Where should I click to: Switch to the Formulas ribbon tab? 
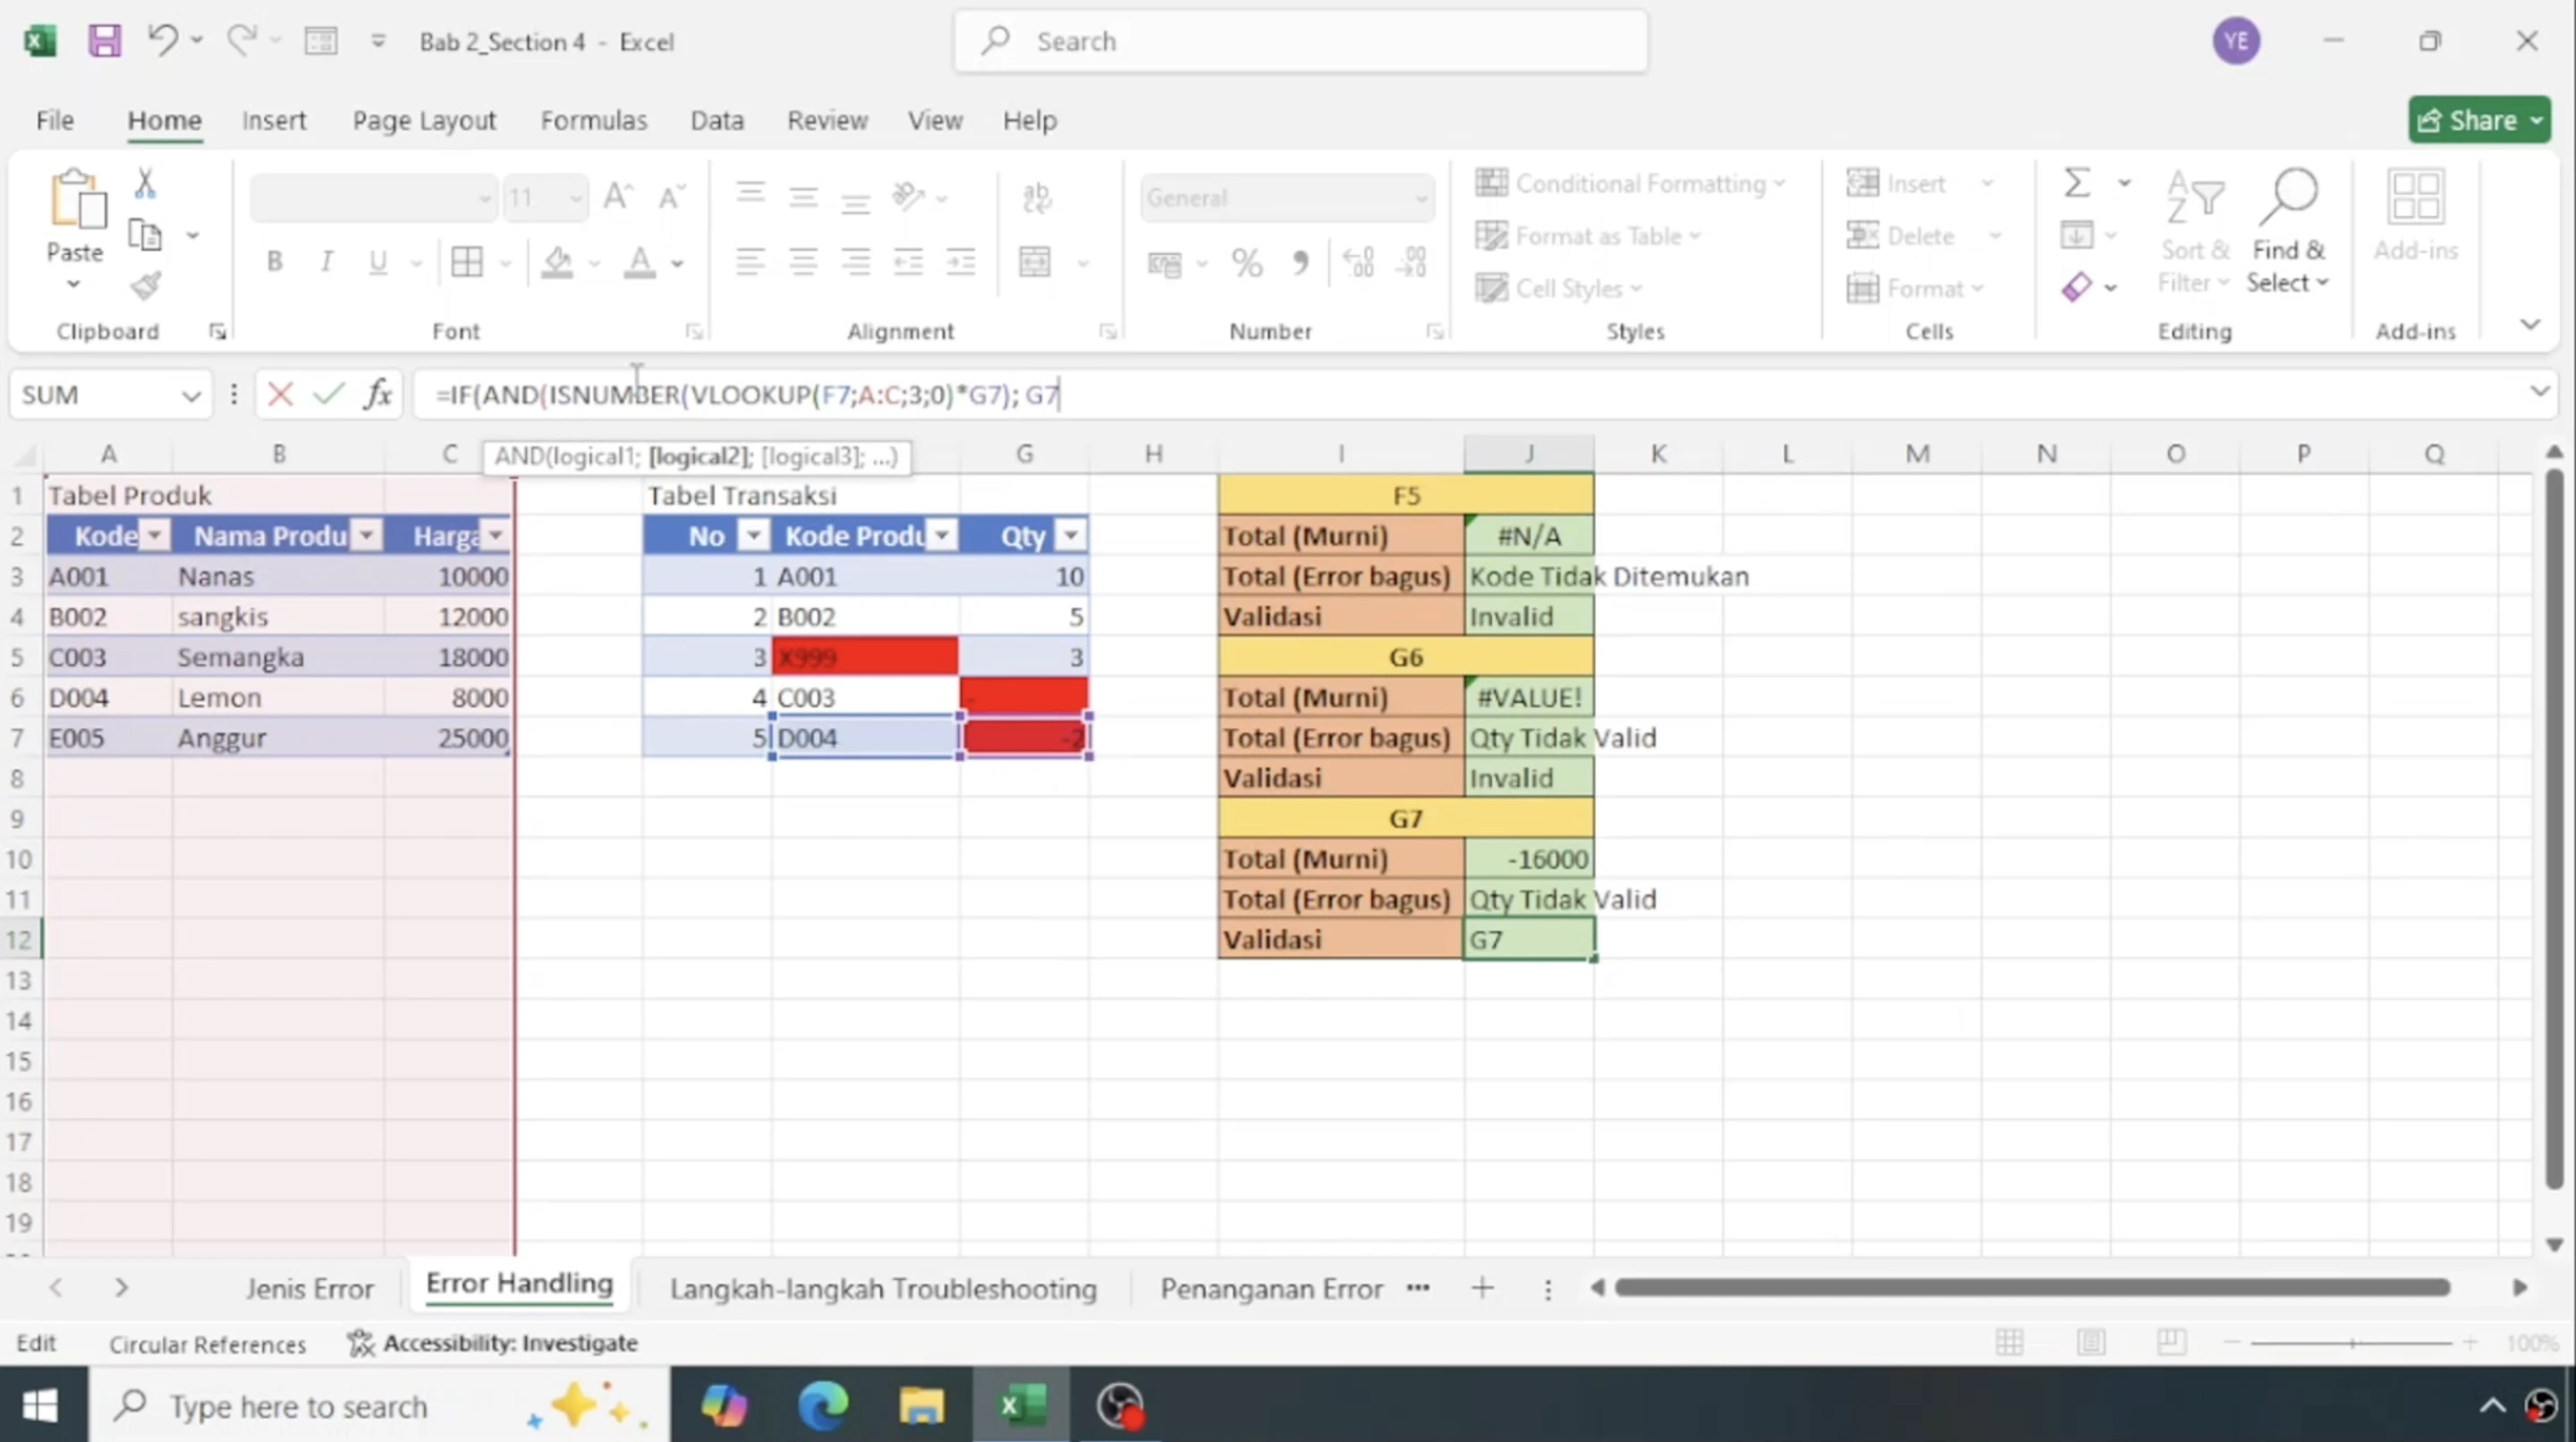tap(594, 119)
